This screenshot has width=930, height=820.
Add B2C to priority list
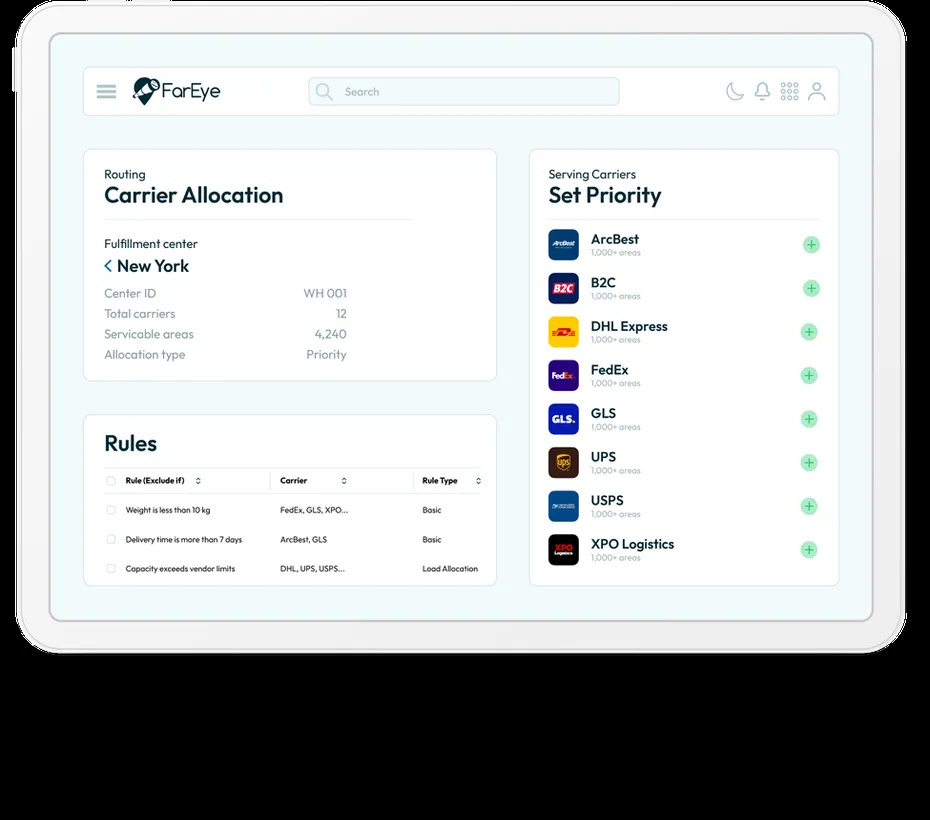pos(811,289)
